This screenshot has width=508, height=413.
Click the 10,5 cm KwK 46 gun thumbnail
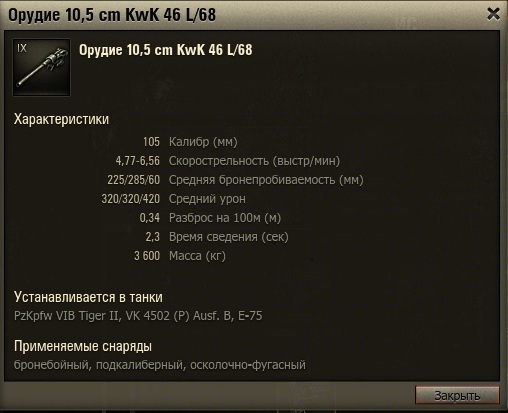click(42, 68)
